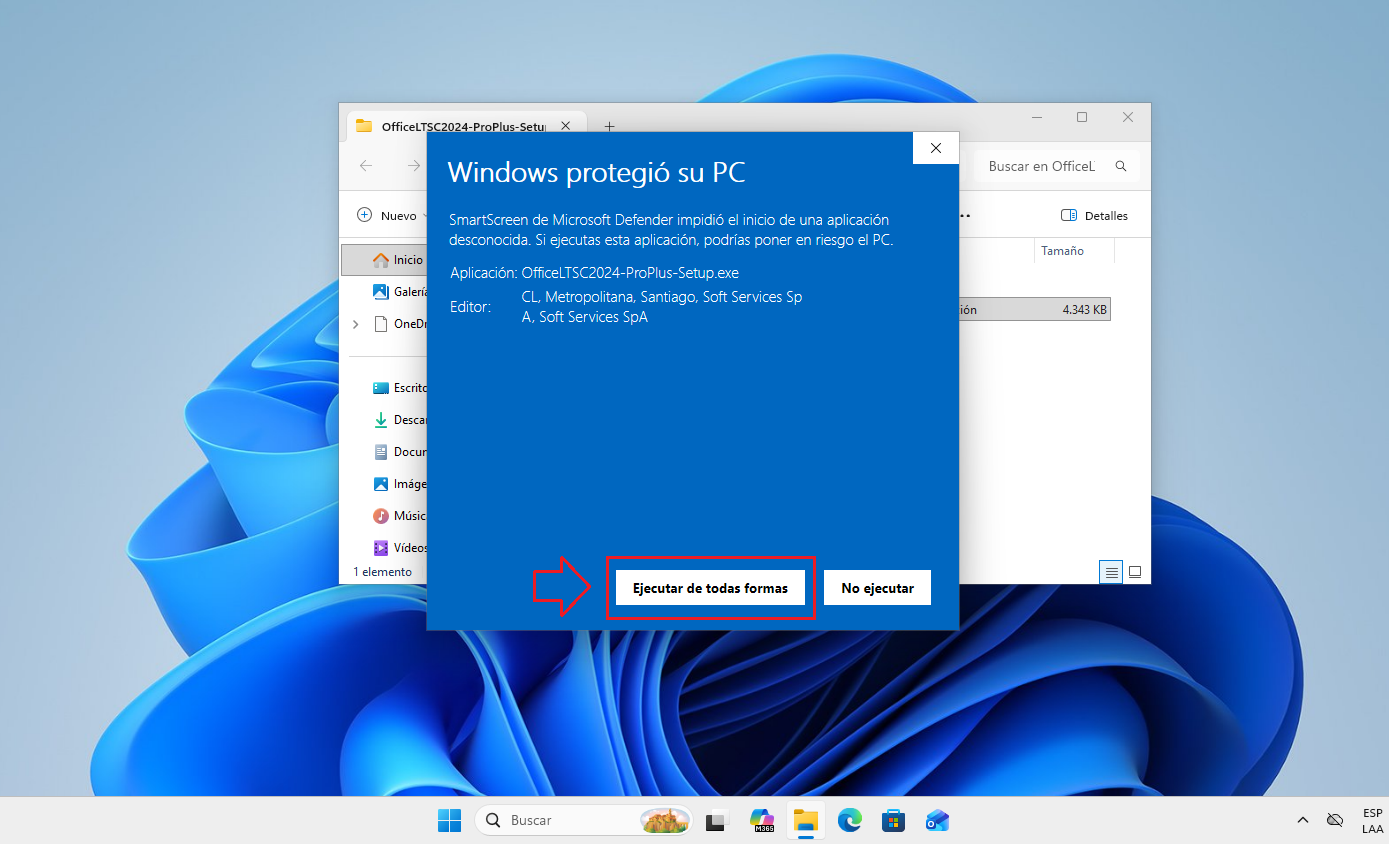Launch Microsoft 365 Copilot from taskbar

(762, 820)
